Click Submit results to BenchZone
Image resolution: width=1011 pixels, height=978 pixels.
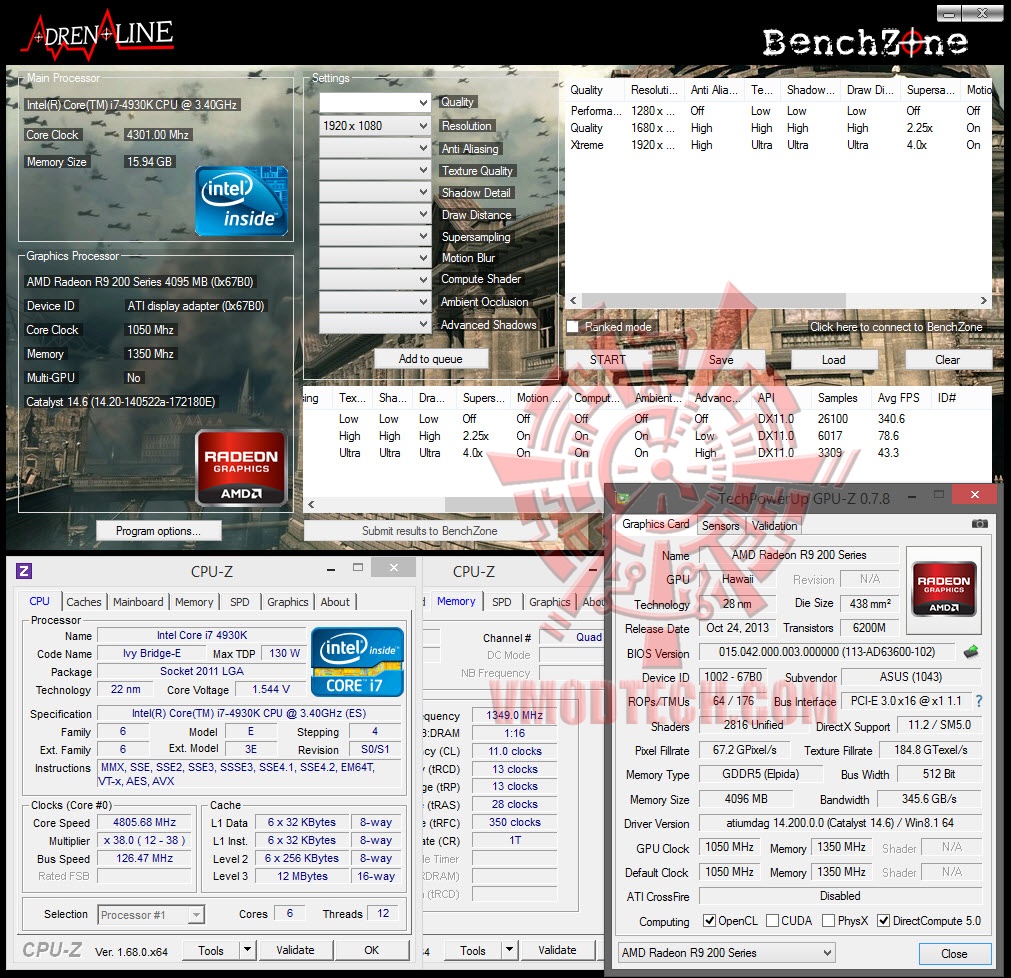click(429, 531)
